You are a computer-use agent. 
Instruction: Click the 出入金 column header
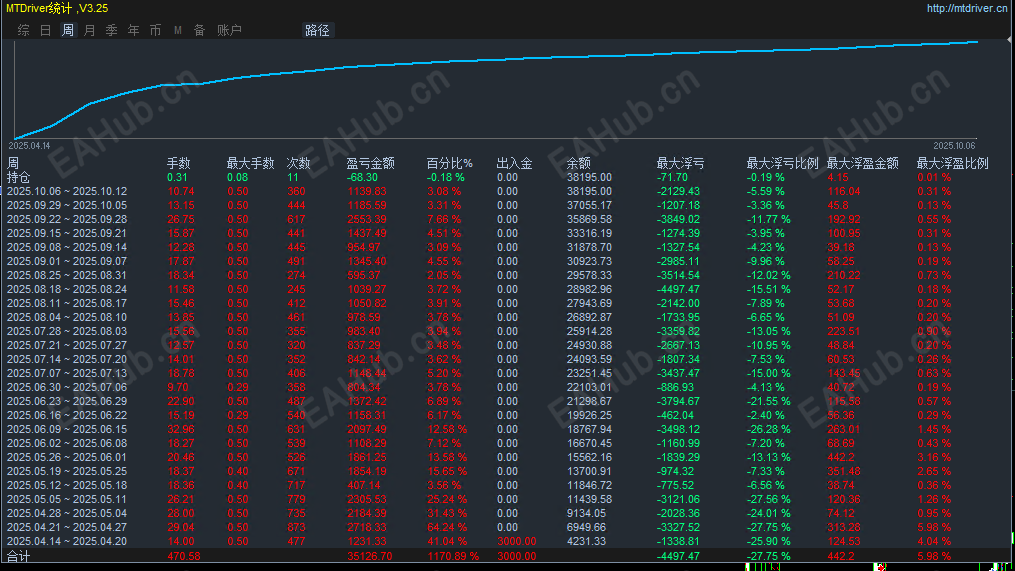(x=515, y=164)
